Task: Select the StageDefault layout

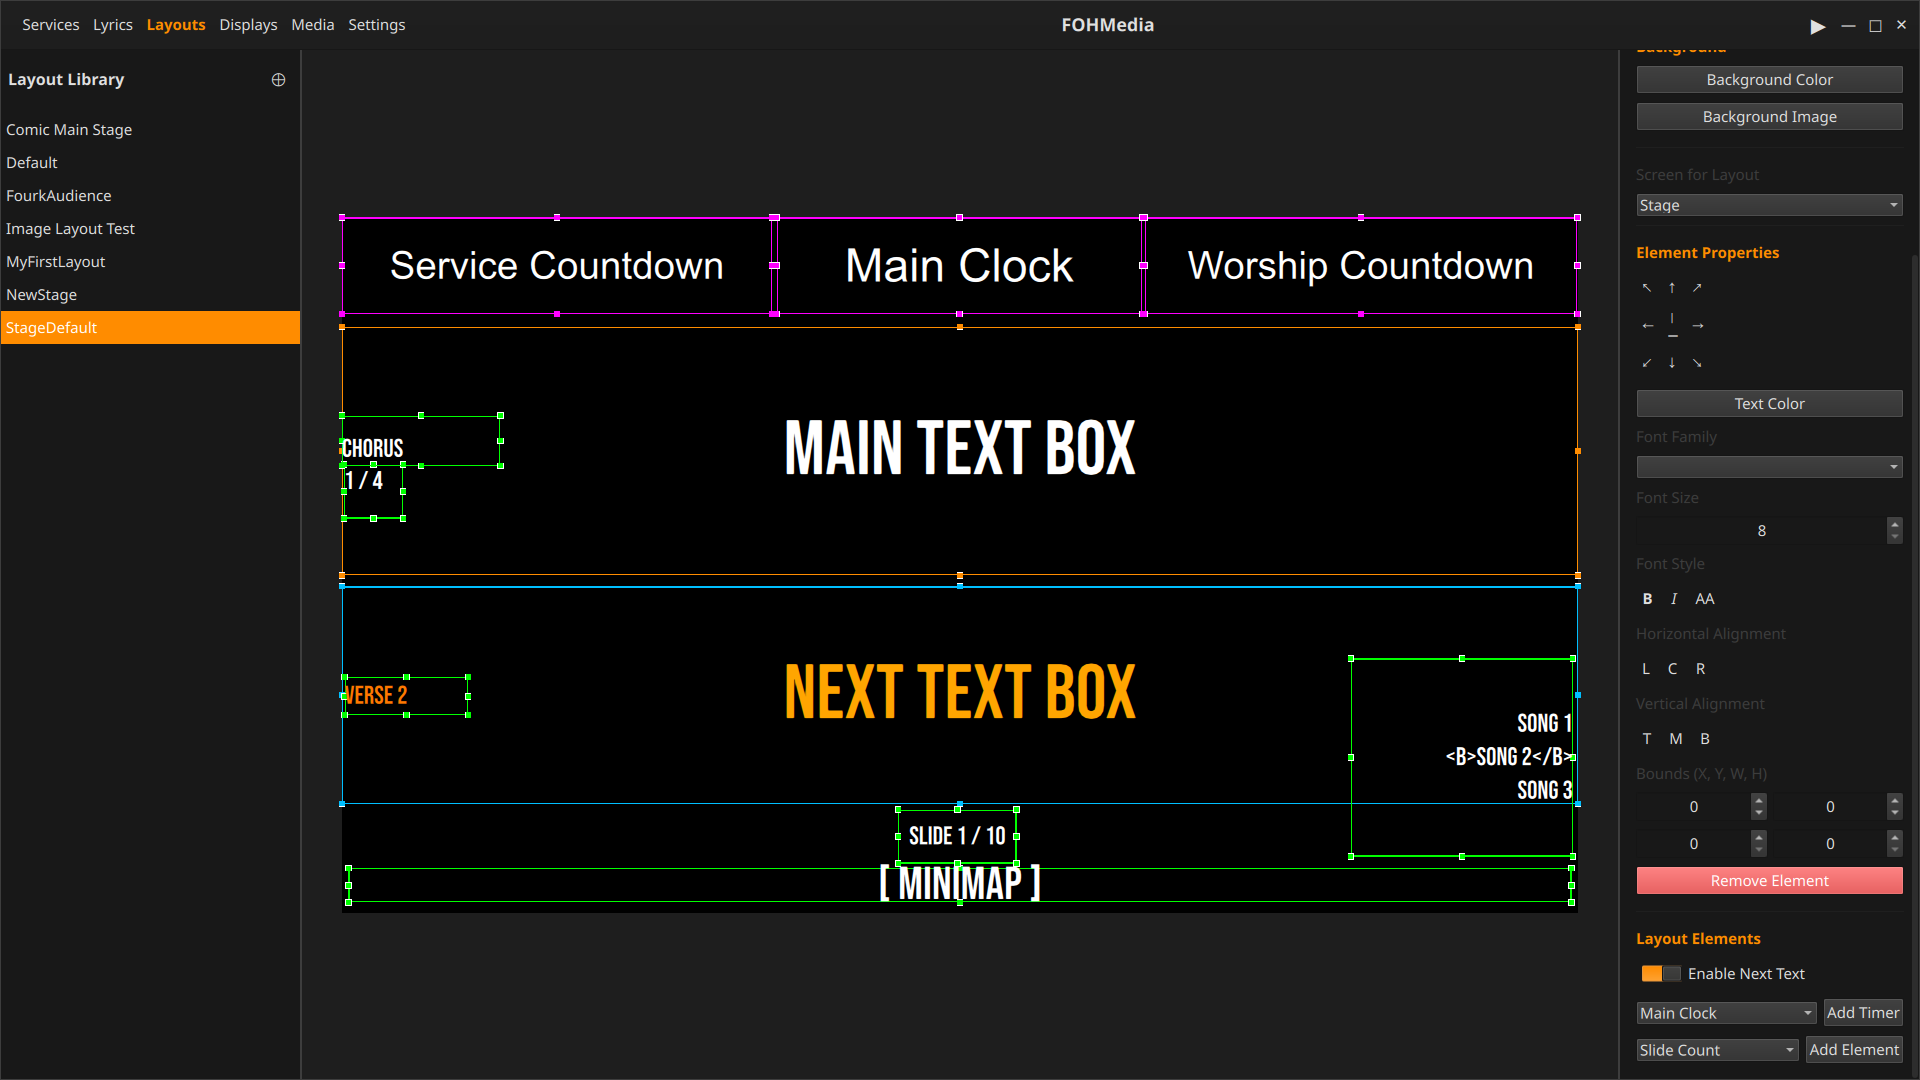Action: (150, 328)
